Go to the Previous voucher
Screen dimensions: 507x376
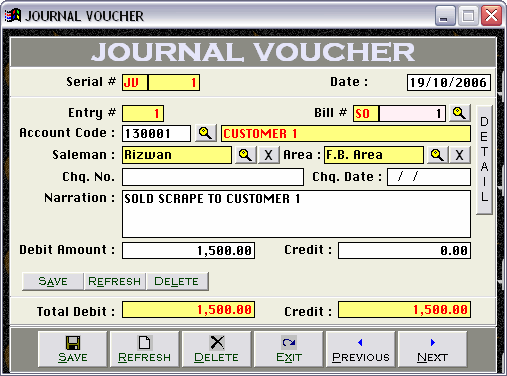click(361, 349)
